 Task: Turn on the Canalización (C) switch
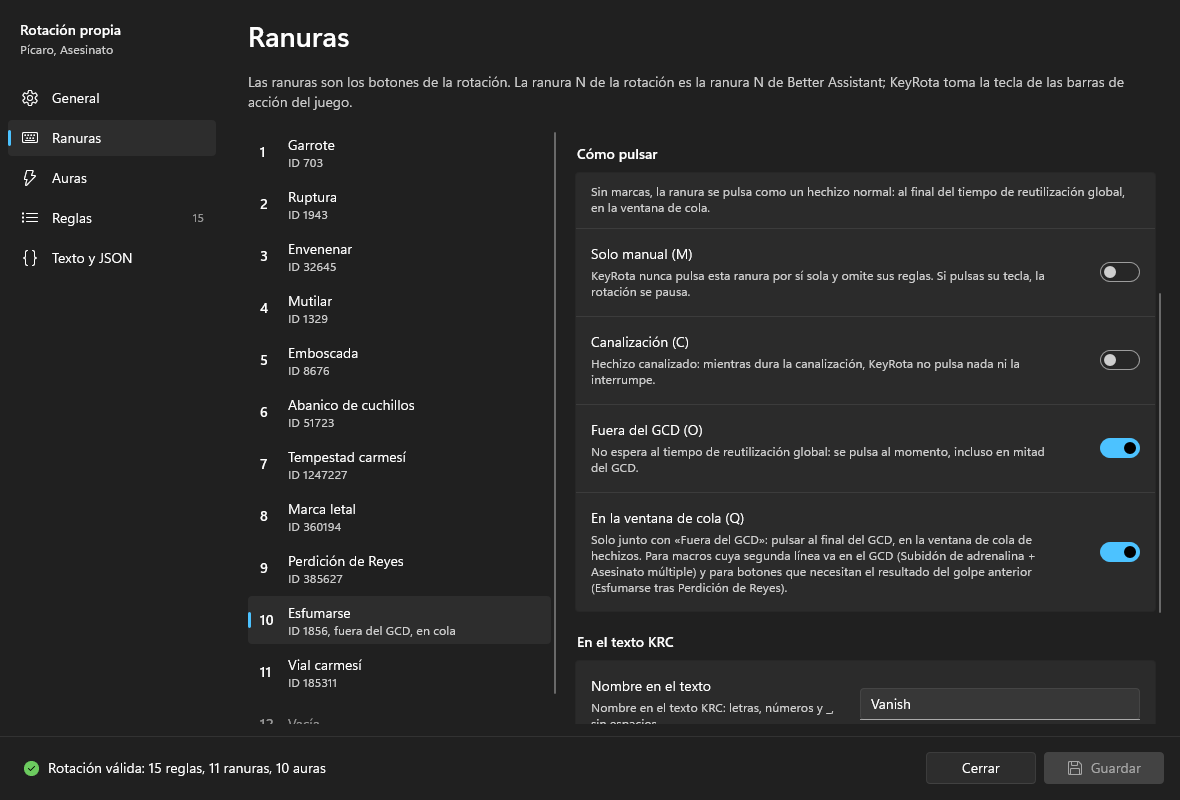pos(1119,360)
